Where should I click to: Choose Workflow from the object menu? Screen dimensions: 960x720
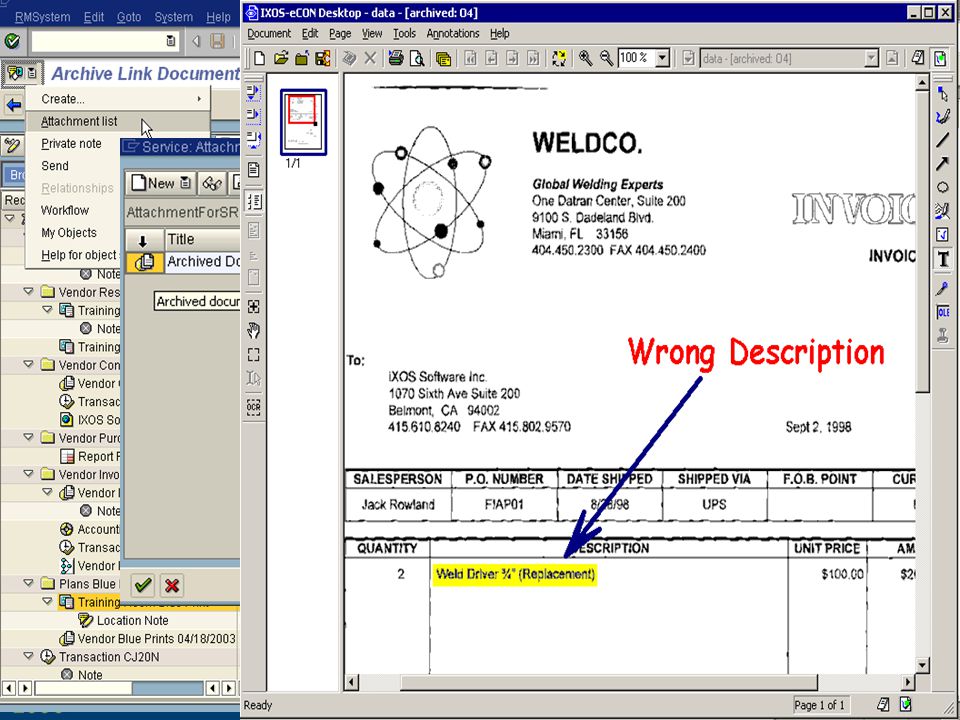click(65, 210)
